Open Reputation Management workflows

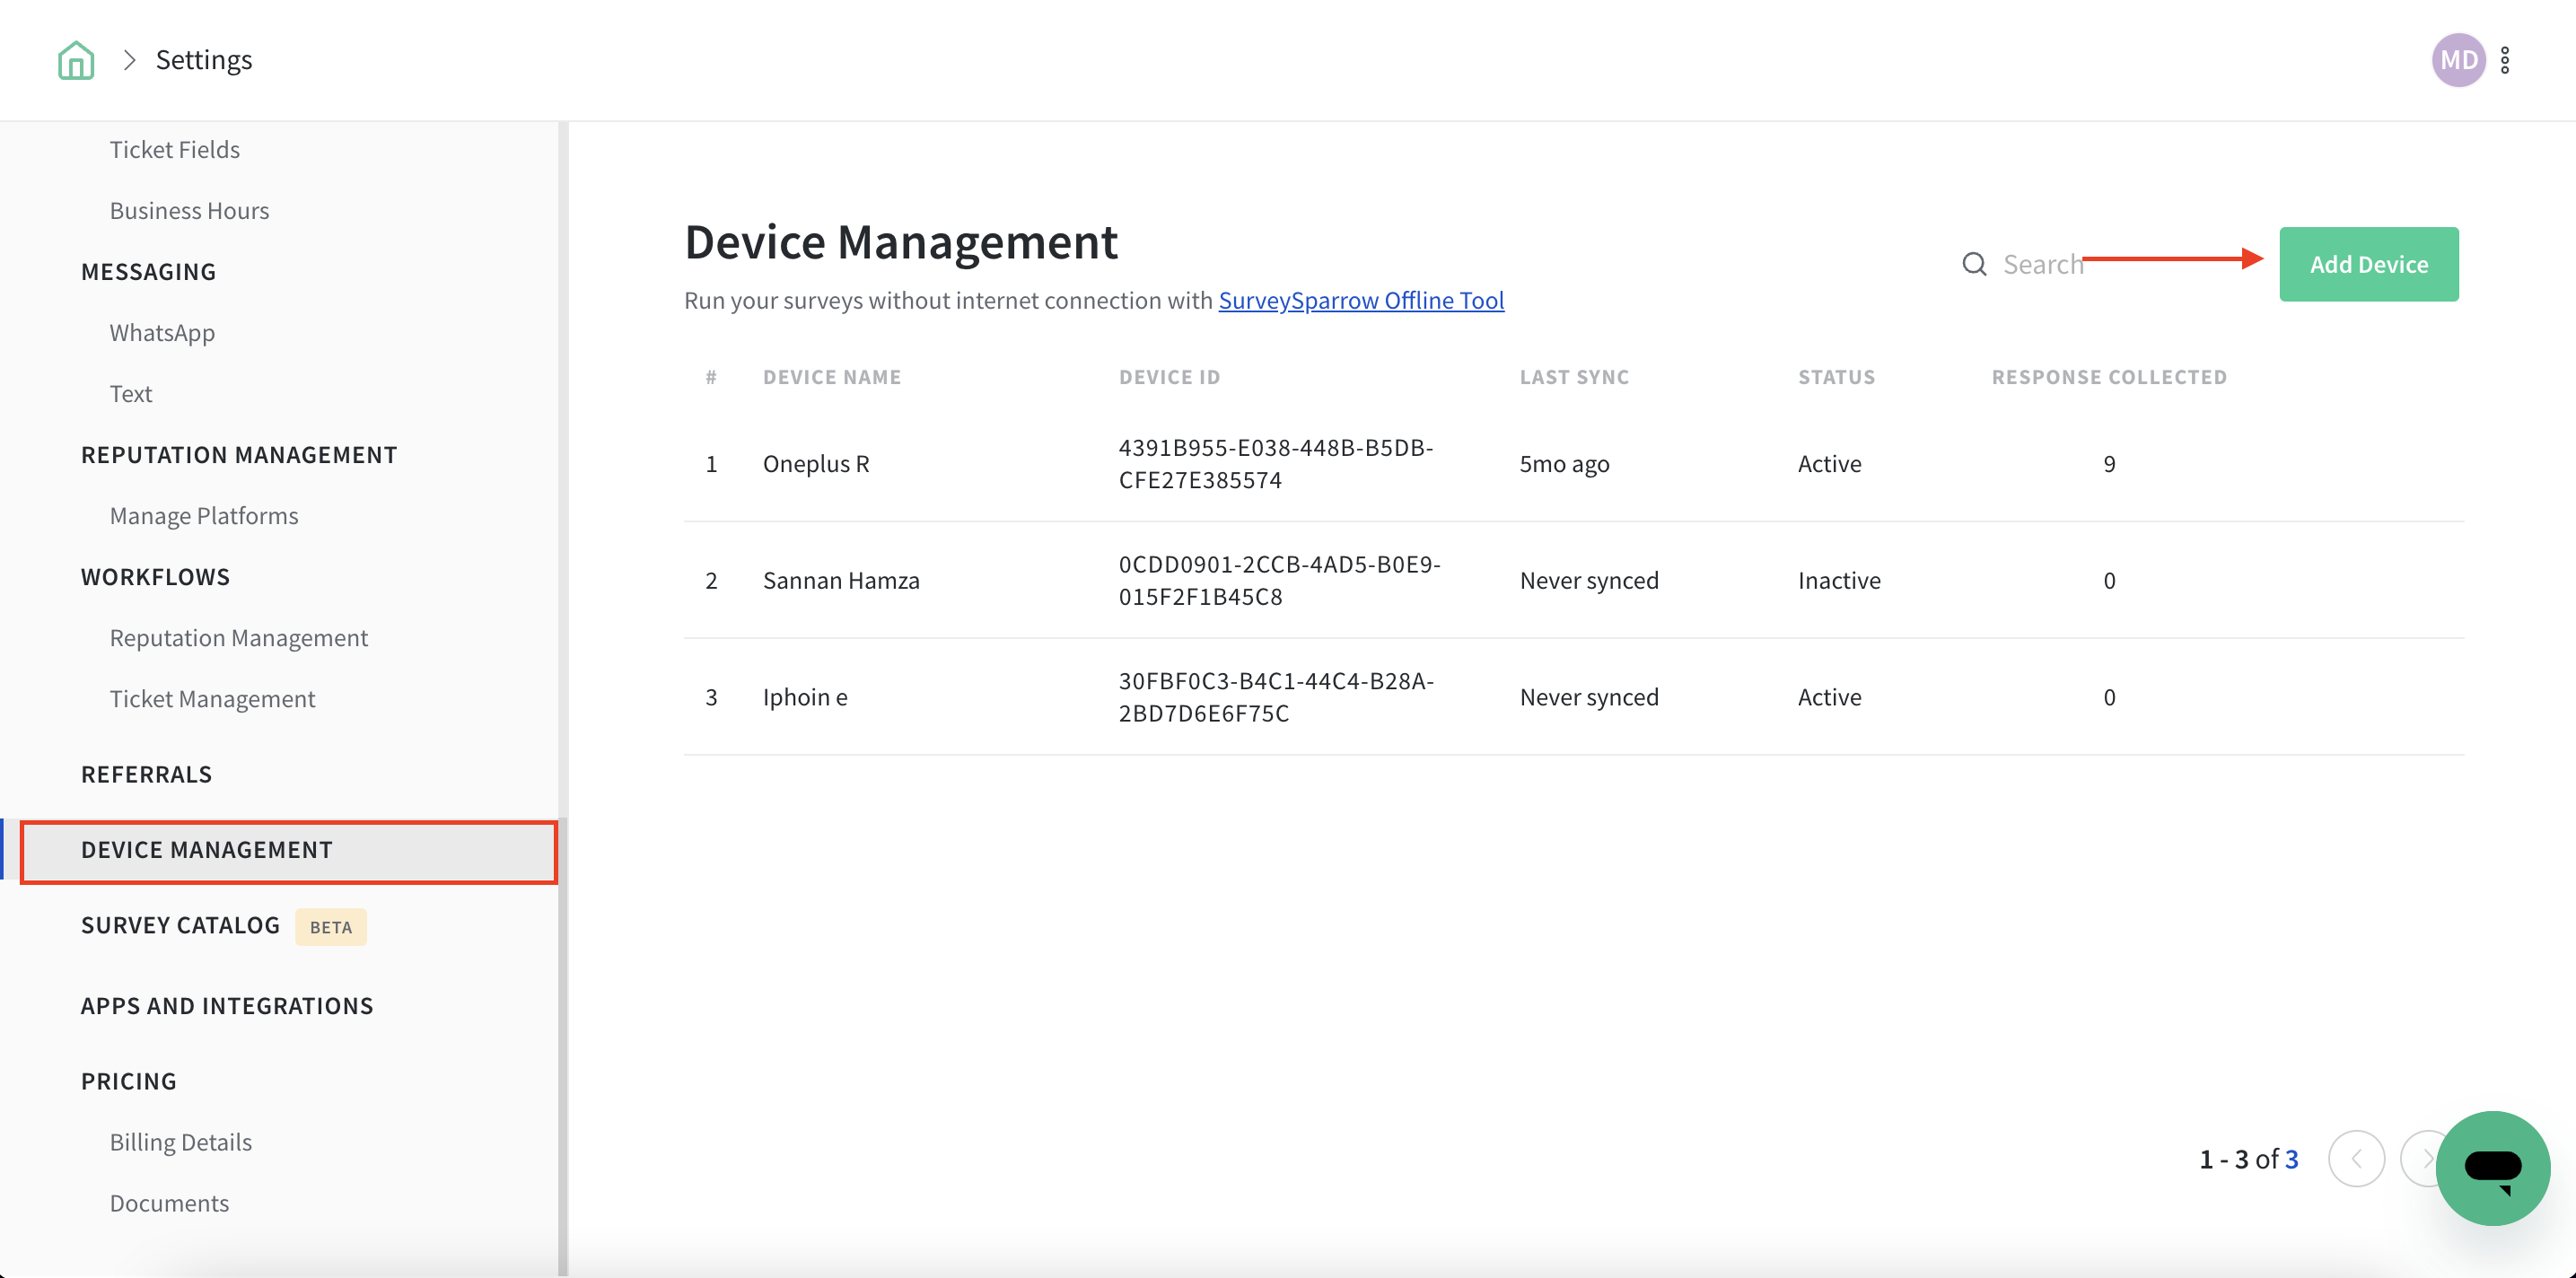[x=239, y=637]
